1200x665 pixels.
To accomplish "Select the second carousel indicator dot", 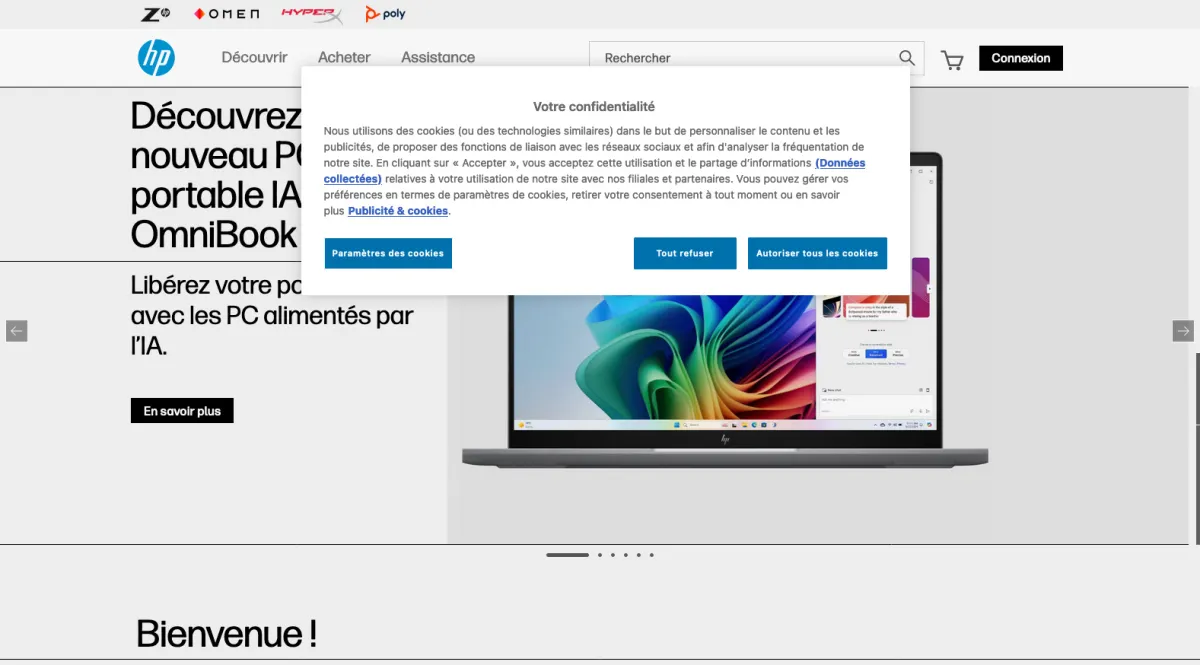I will point(600,555).
